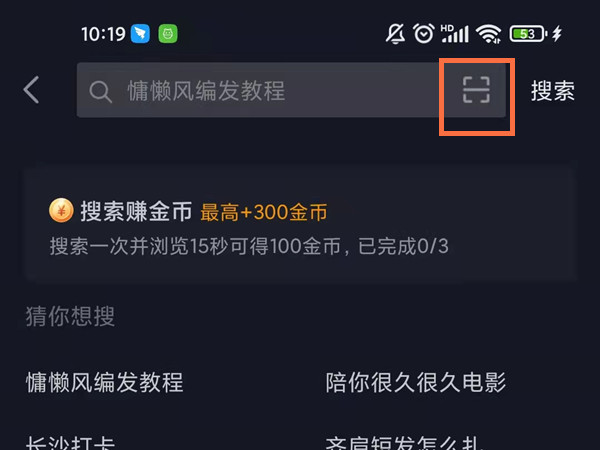
Task: Tap the alarm clock status icon
Action: 424,33
